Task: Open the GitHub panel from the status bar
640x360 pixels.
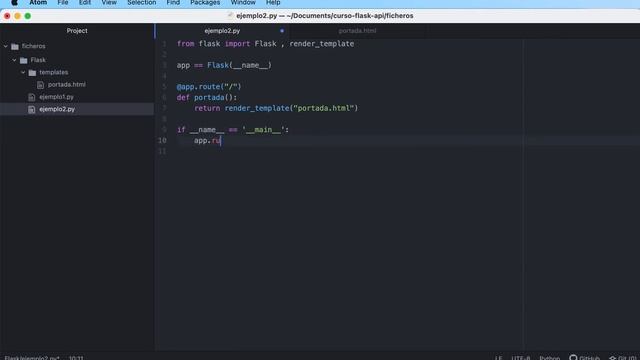Action: (x=584, y=358)
